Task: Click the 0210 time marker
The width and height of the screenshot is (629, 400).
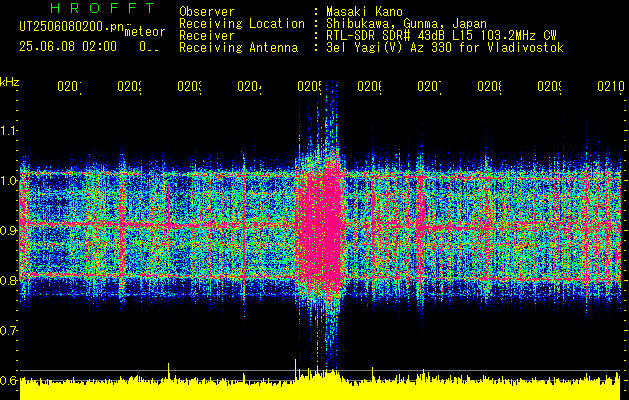Action: coord(611,86)
